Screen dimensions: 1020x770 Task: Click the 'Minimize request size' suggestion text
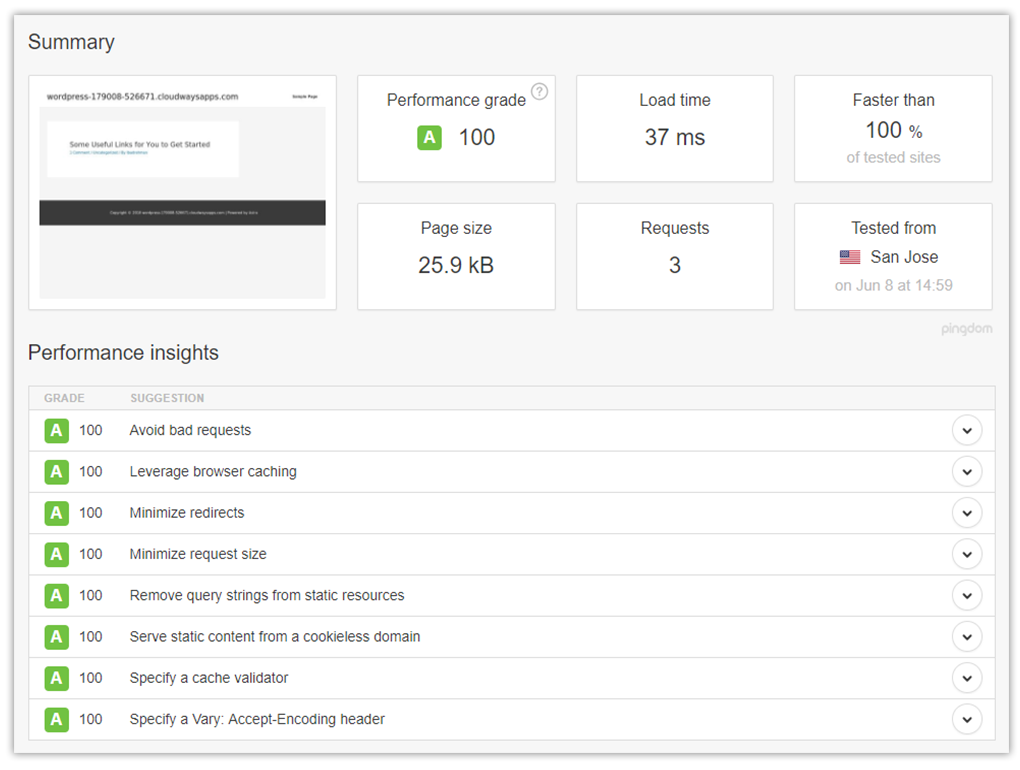(198, 554)
